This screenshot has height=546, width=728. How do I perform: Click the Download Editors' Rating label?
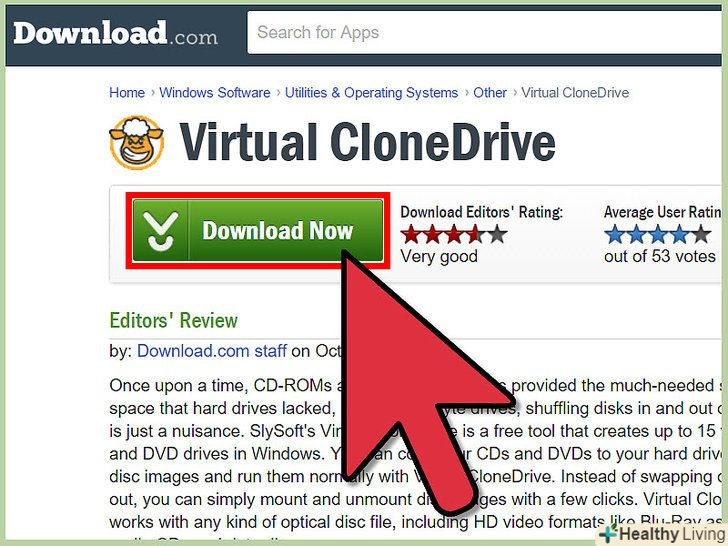coord(481,212)
